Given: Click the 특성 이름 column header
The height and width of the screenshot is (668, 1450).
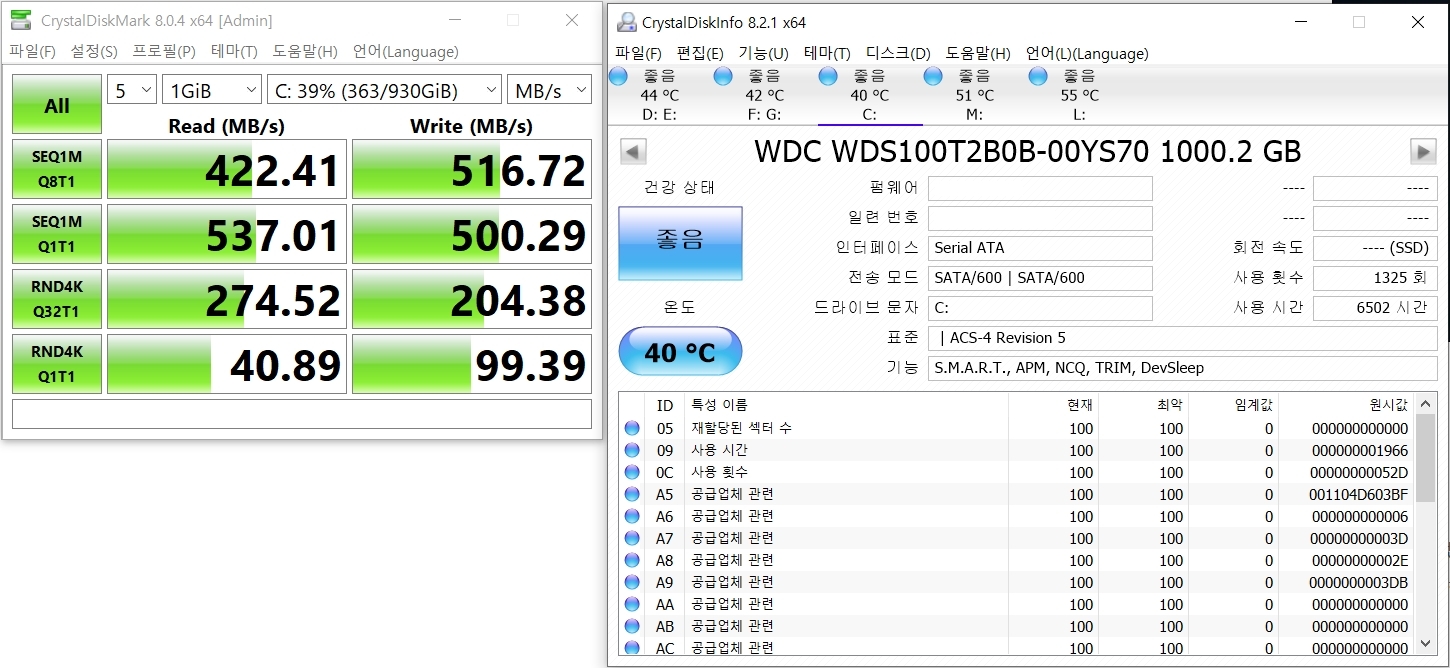Looking at the screenshot, I should pos(720,405).
